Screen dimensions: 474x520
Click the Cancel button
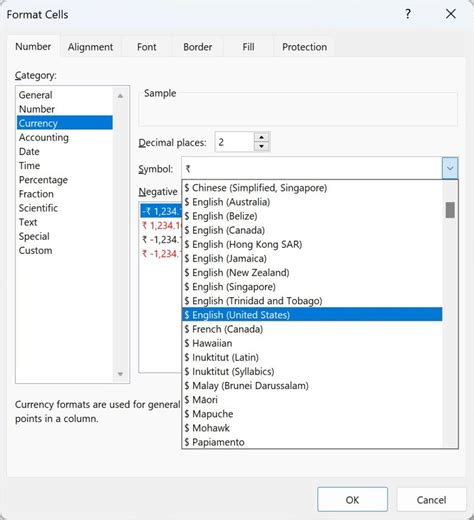tap(431, 500)
